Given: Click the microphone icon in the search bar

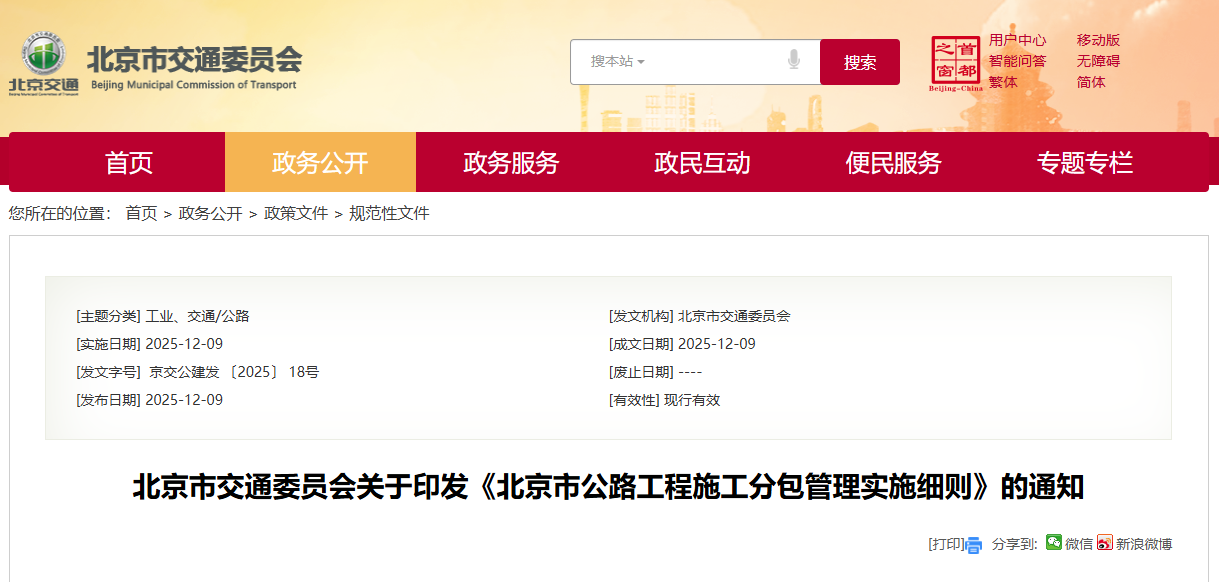Looking at the screenshot, I should pyautogui.click(x=795, y=61).
